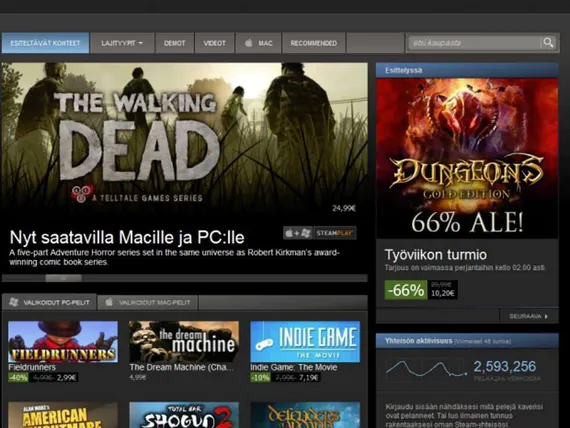Viewport: 570px width, 428px height.
Task: Click the search magnifier icon
Action: pos(548,43)
